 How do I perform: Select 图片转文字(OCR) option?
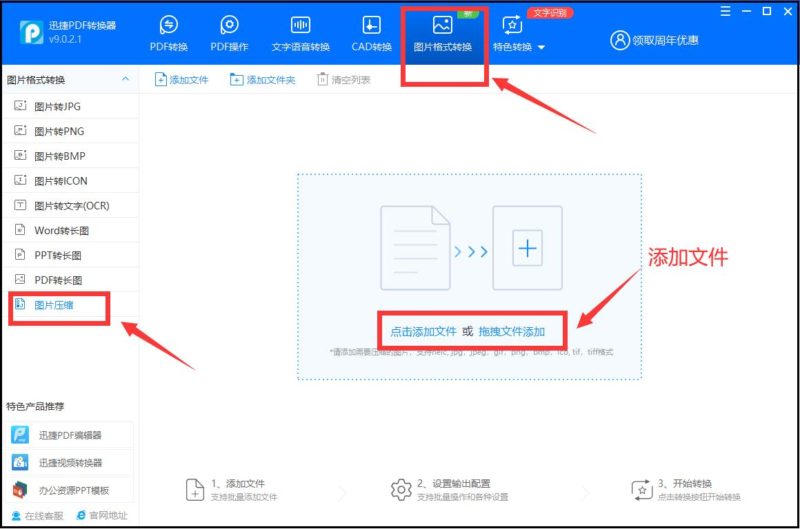[x=71, y=206]
